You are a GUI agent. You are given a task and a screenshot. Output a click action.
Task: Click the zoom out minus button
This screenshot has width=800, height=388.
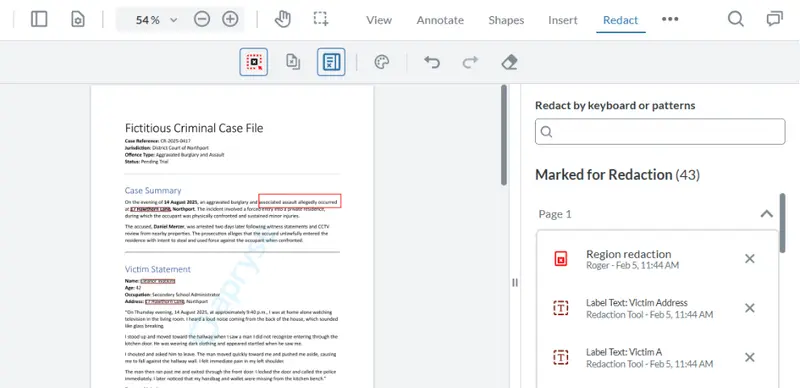(x=202, y=19)
